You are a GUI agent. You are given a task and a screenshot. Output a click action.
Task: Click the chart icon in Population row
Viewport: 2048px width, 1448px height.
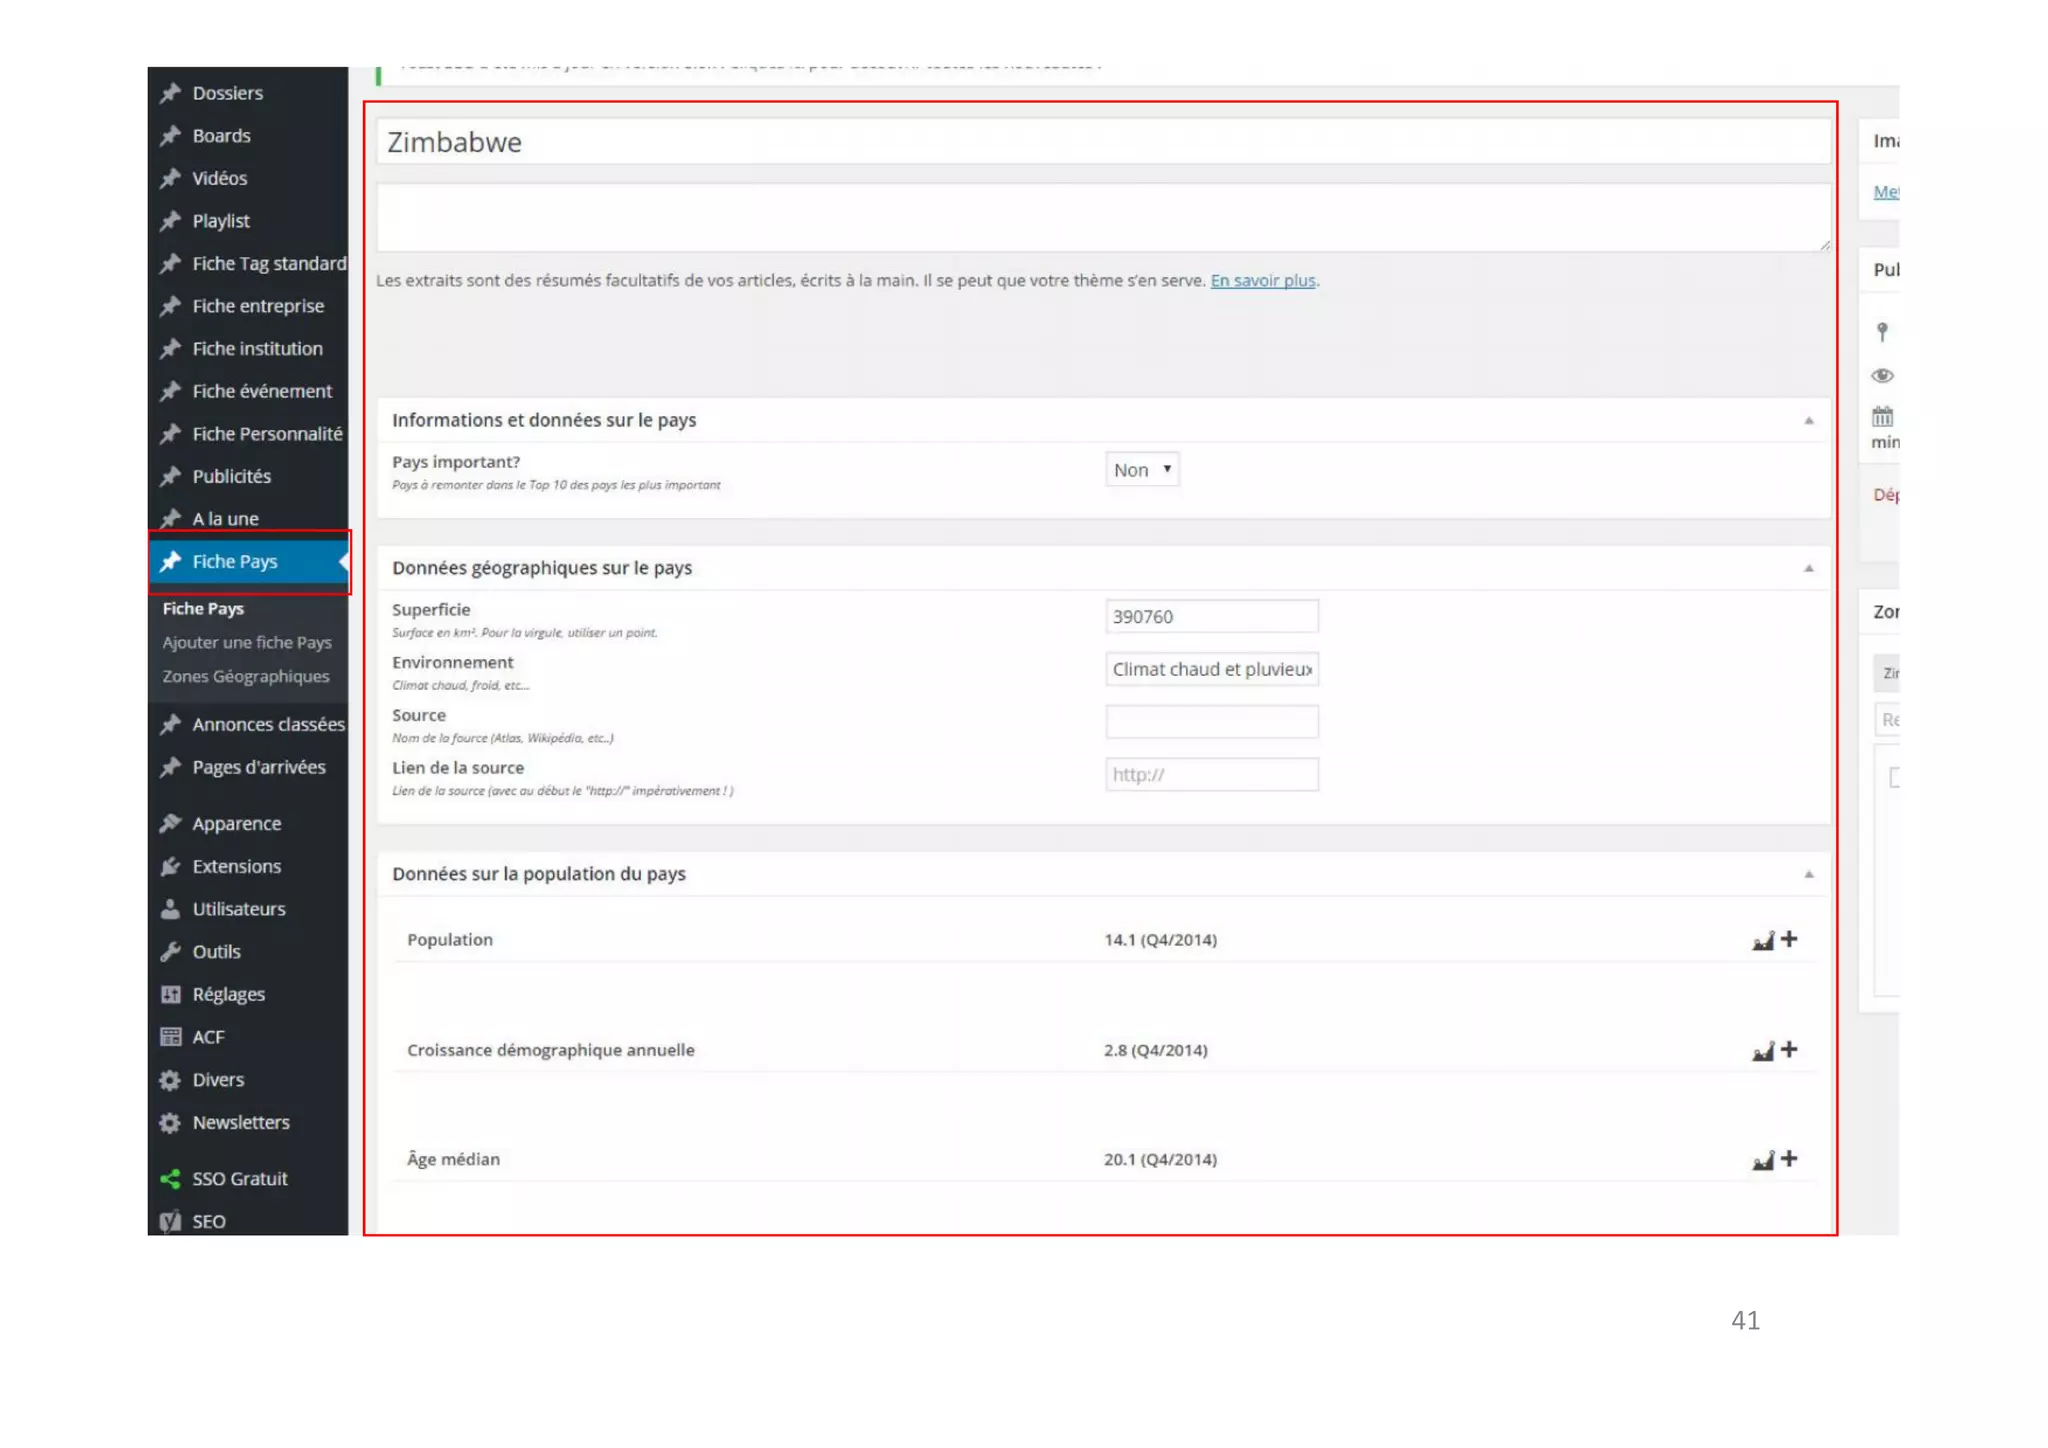pyautogui.click(x=1762, y=941)
